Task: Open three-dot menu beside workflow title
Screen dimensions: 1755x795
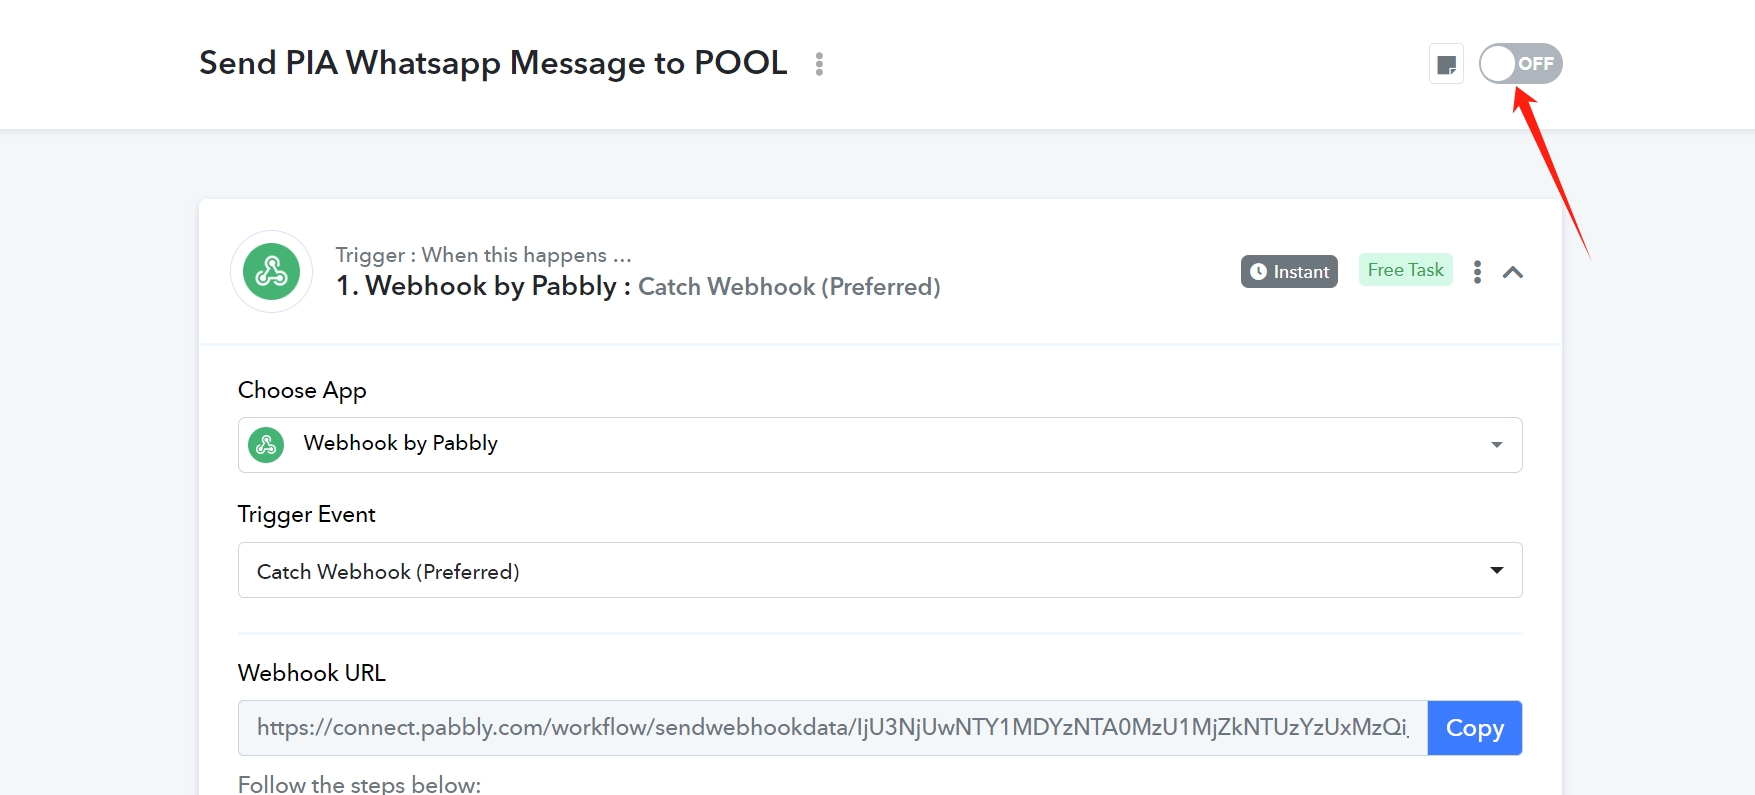Action: tap(819, 64)
